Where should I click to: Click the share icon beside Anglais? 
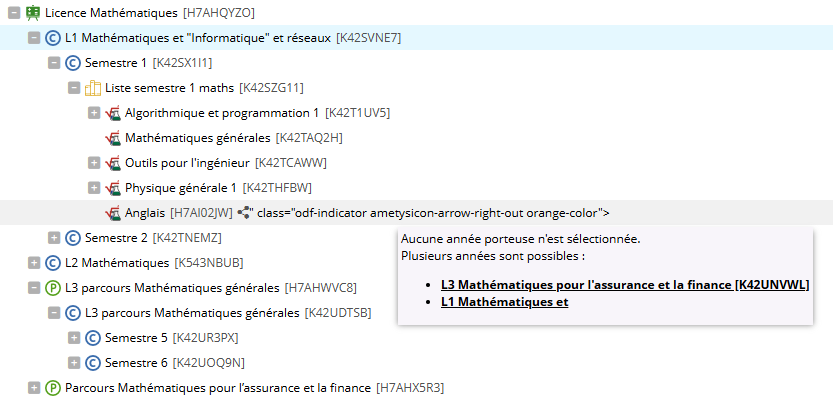(244, 212)
